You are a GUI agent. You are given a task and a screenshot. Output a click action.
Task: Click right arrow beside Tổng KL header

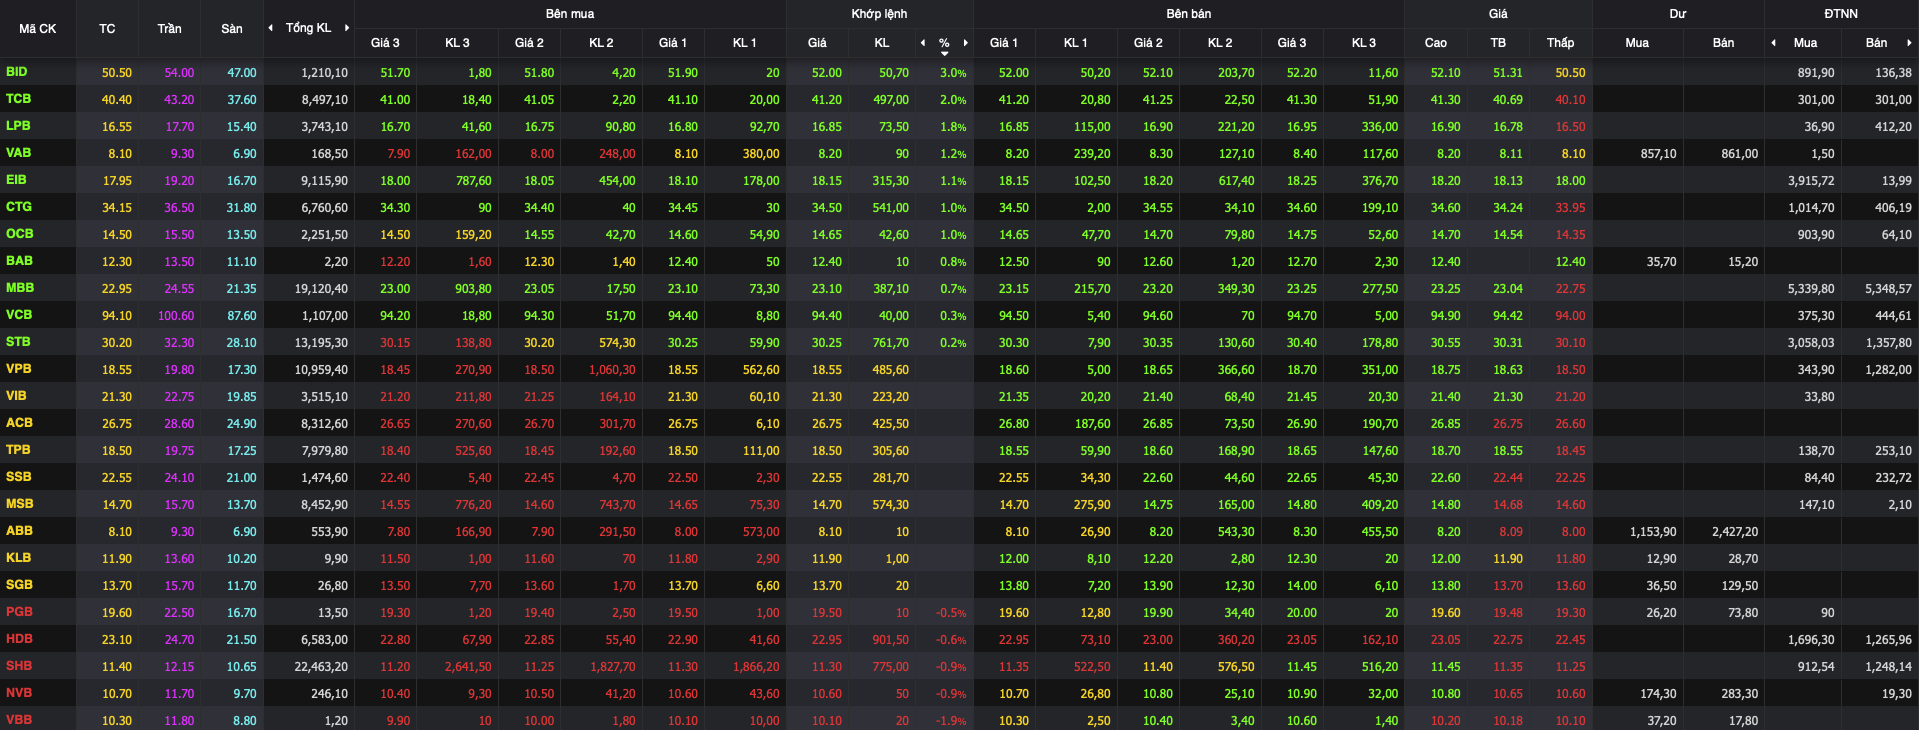(x=347, y=28)
